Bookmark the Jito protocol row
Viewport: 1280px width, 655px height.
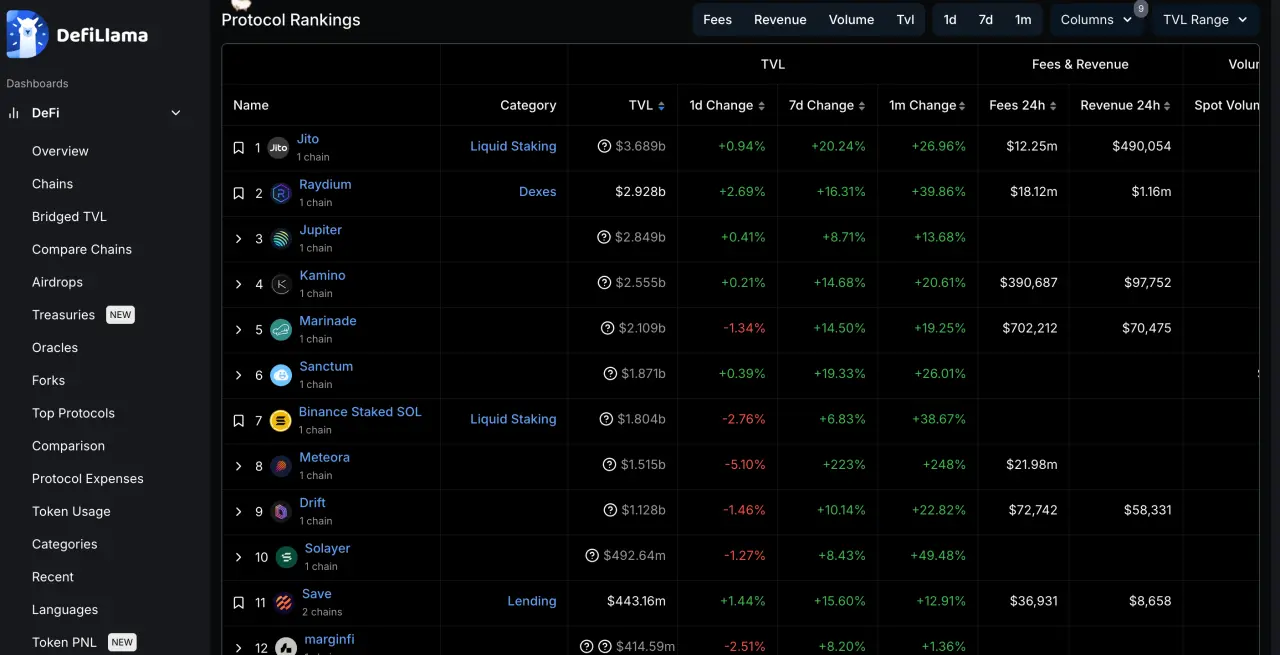click(x=239, y=148)
